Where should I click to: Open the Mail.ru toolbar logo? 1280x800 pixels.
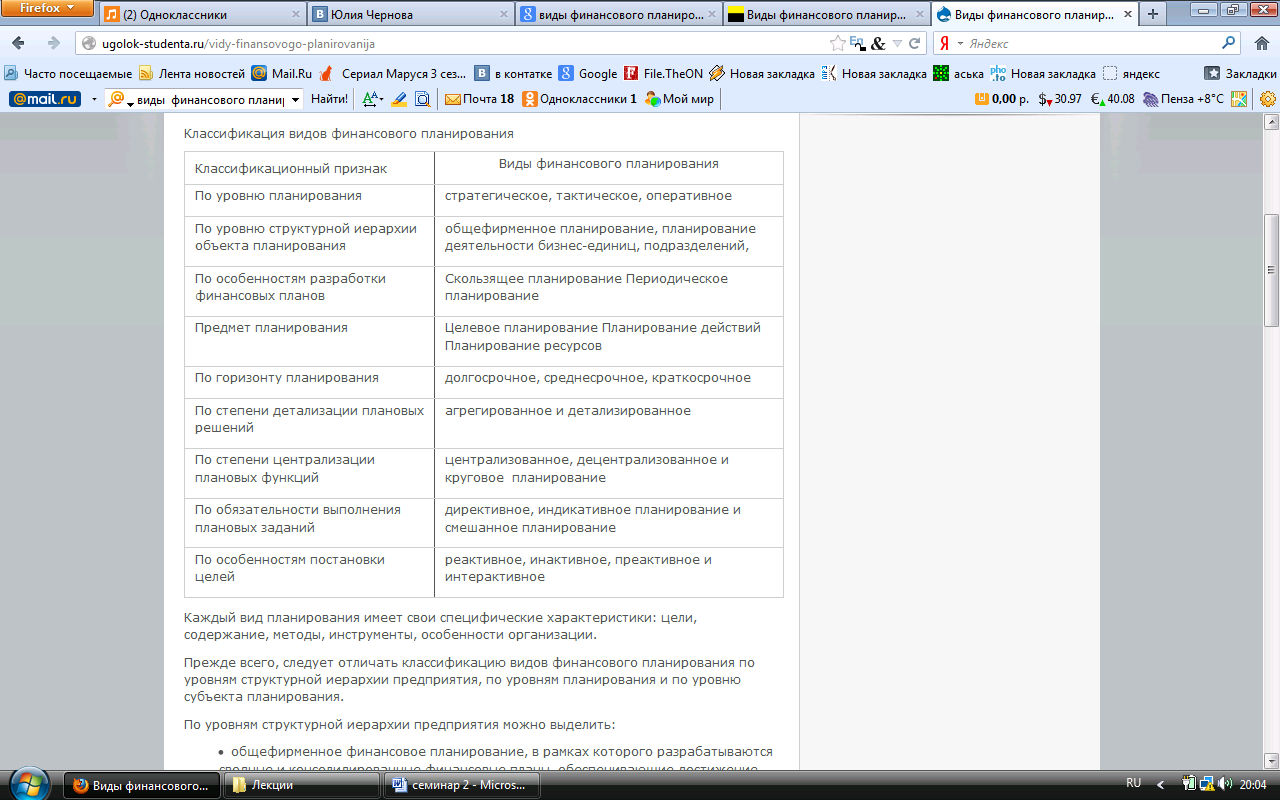[x=44, y=99]
